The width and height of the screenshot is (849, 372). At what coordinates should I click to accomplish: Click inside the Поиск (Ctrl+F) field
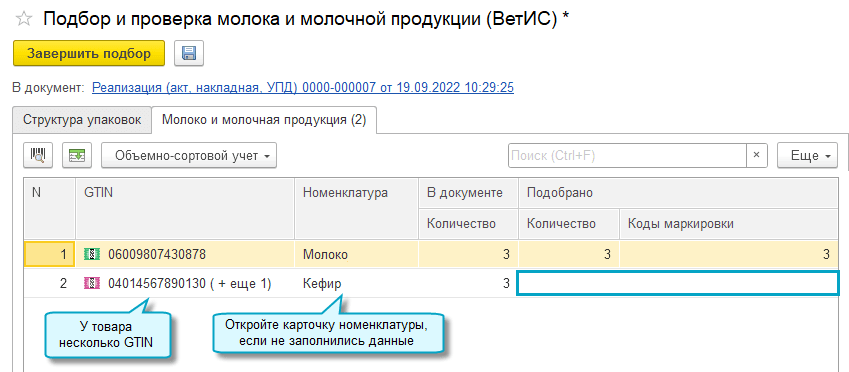[627, 155]
